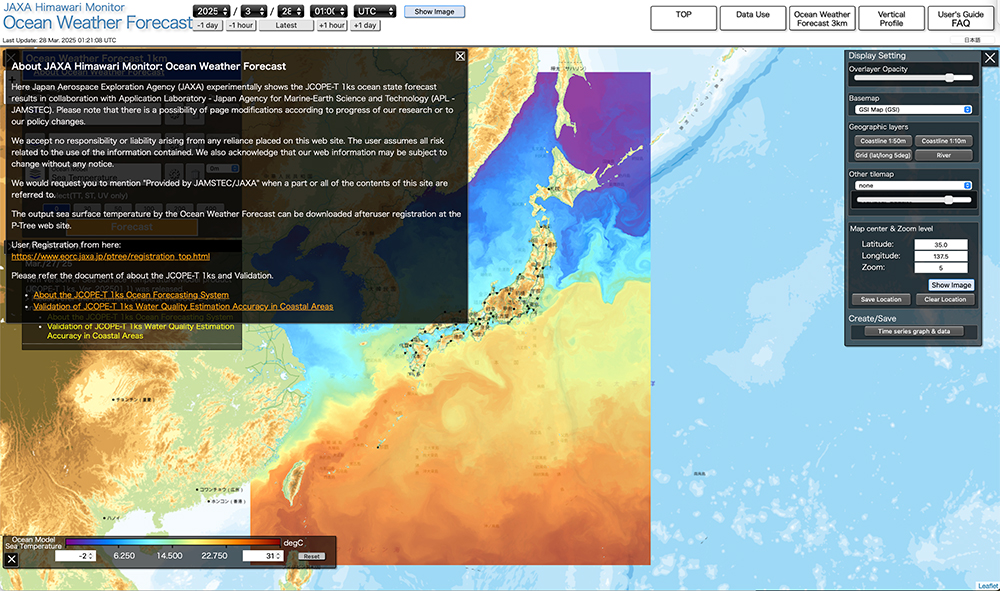The height and width of the screenshot is (591, 1000).
Task: Click the Last Update timestamp text
Action: click(x=59, y=40)
